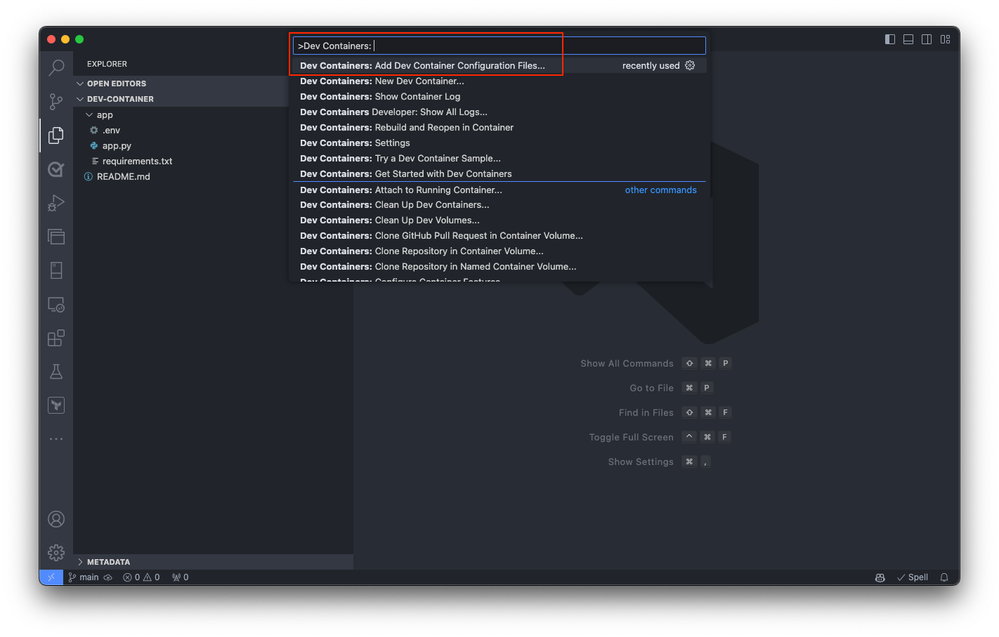
Task: Open README.md in the explorer
Action: [x=123, y=176]
